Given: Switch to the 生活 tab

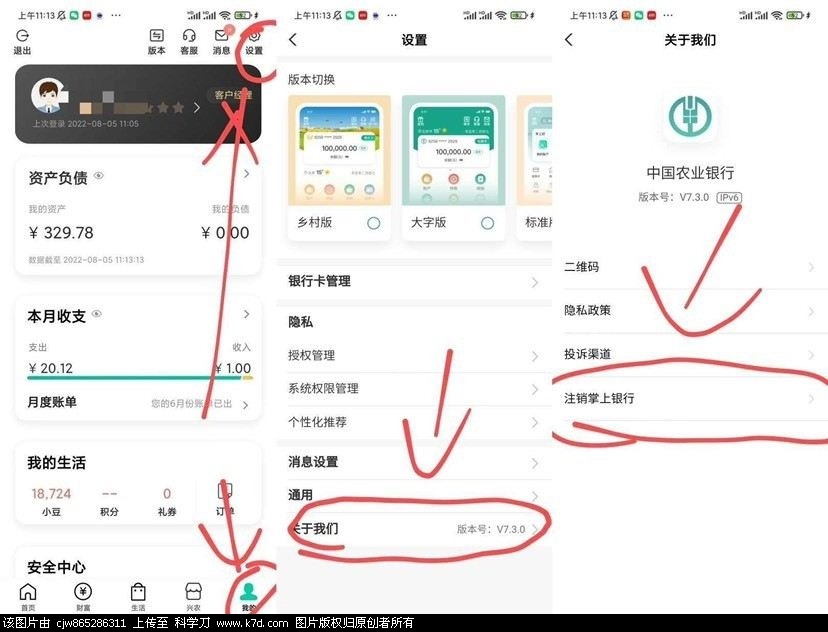Looking at the screenshot, I should [138, 597].
